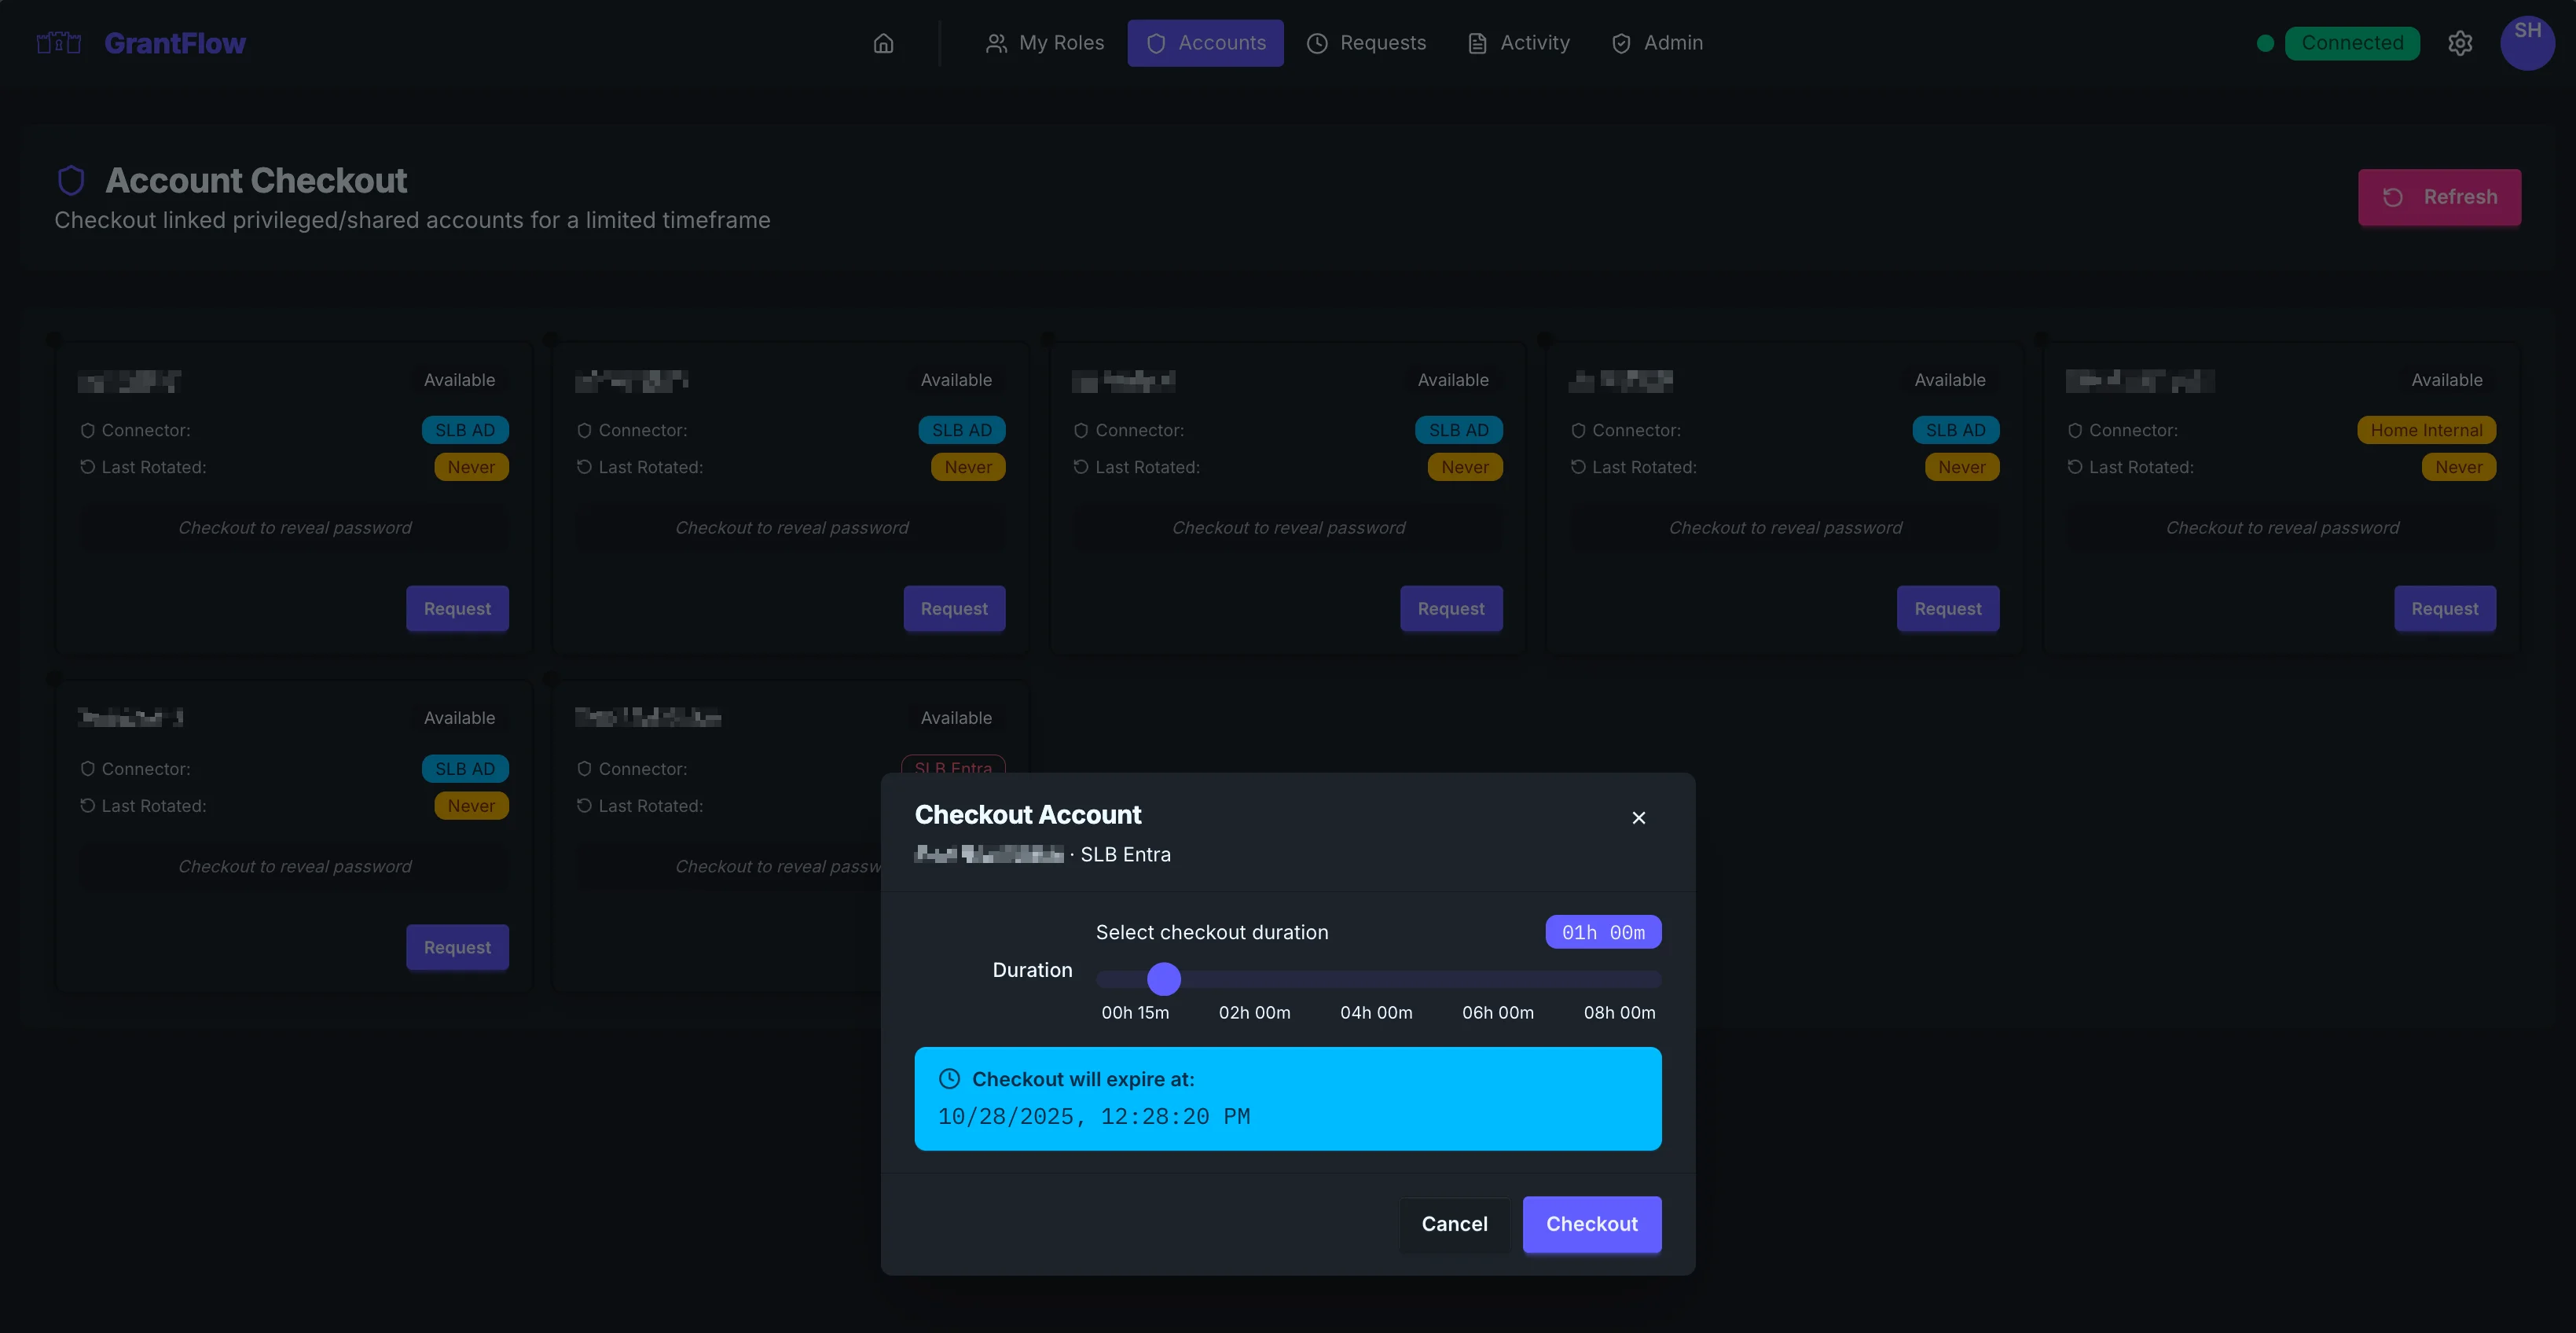Viewport: 2576px width, 1333px height.
Task: Close the Checkout Account dialog
Action: [x=1638, y=817]
